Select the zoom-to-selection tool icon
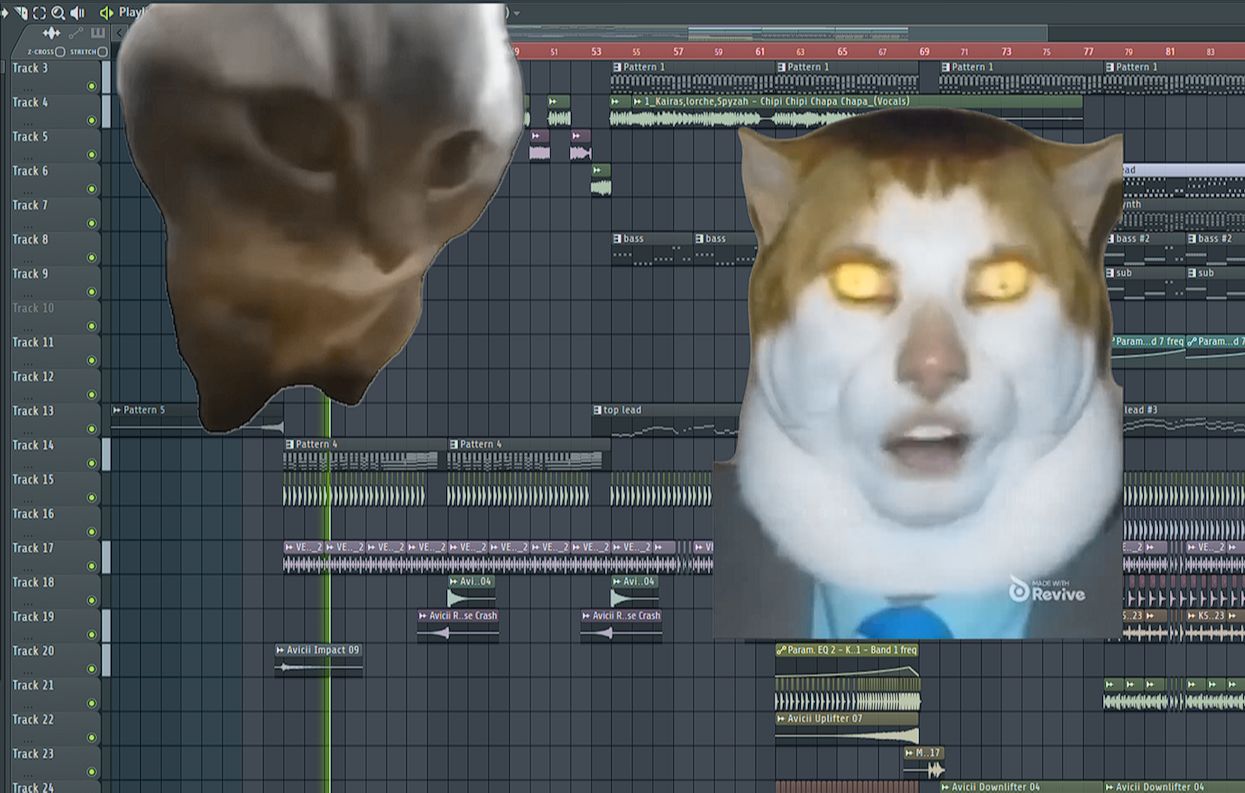This screenshot has height=793, width=1245. pyautogui.click(x=39, y=13)
